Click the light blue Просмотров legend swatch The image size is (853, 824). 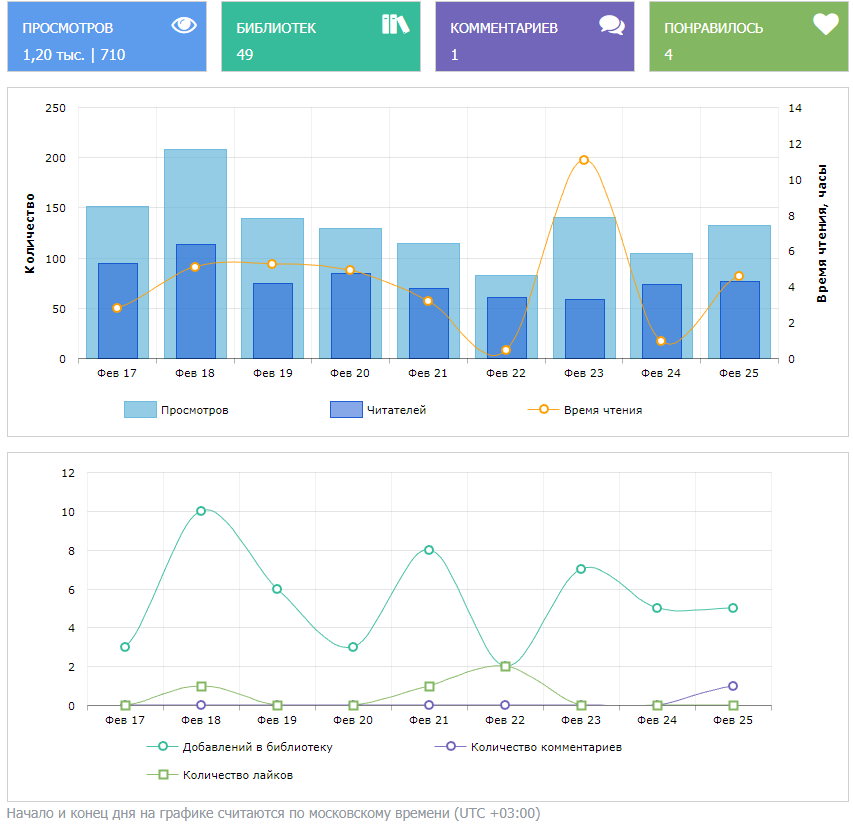coord(140,410)
